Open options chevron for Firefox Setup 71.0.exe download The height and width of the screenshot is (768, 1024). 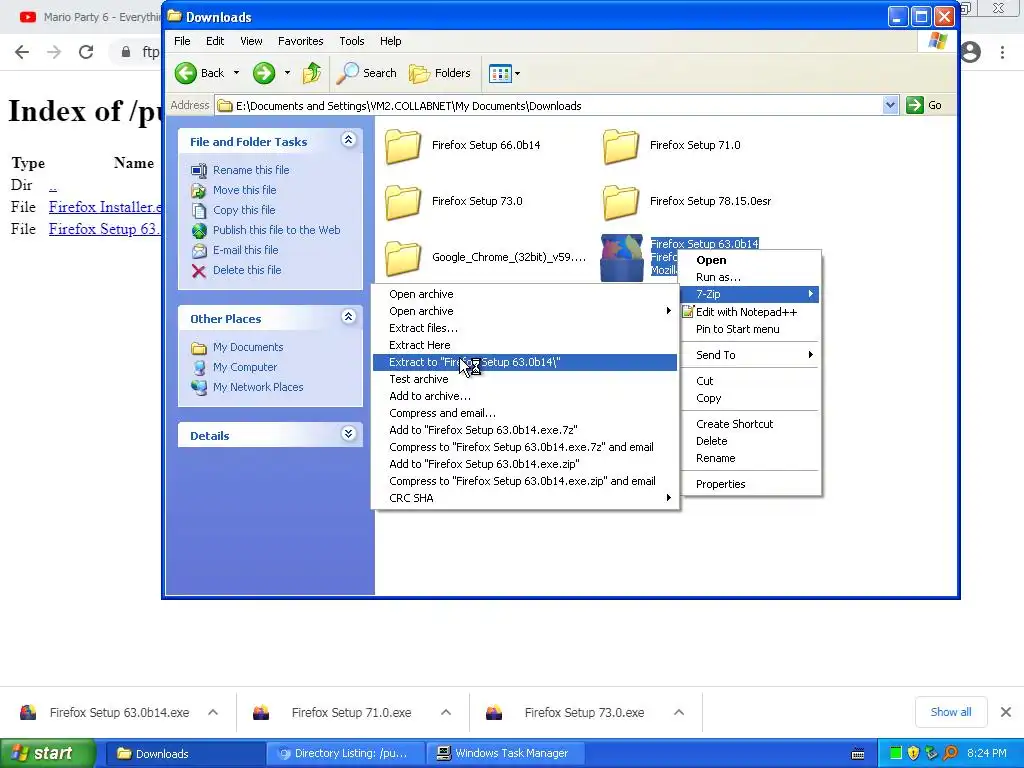click(x=446, y=712)
